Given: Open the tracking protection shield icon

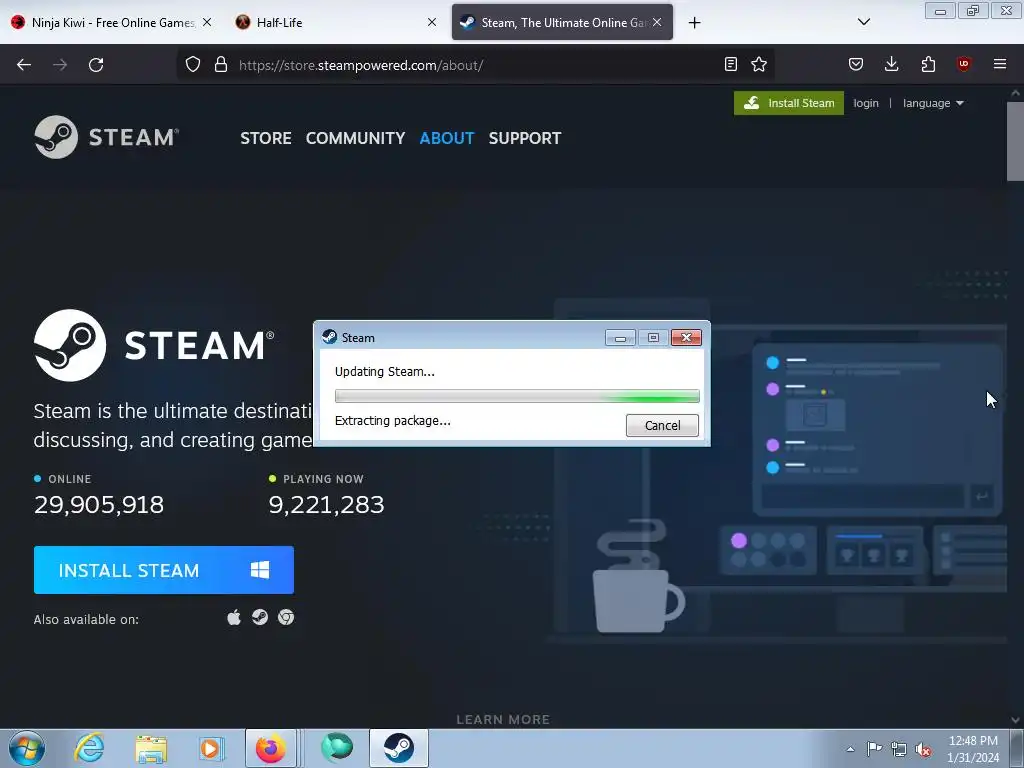Looking at the screenshot, I should [193, 64].
